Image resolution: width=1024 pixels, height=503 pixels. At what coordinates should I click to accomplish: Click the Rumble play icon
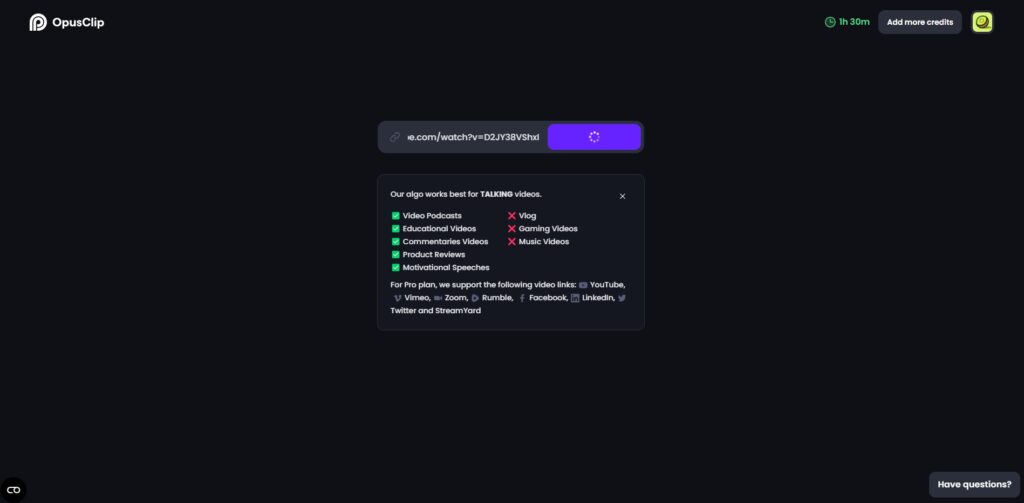click(x=475, y=298)
